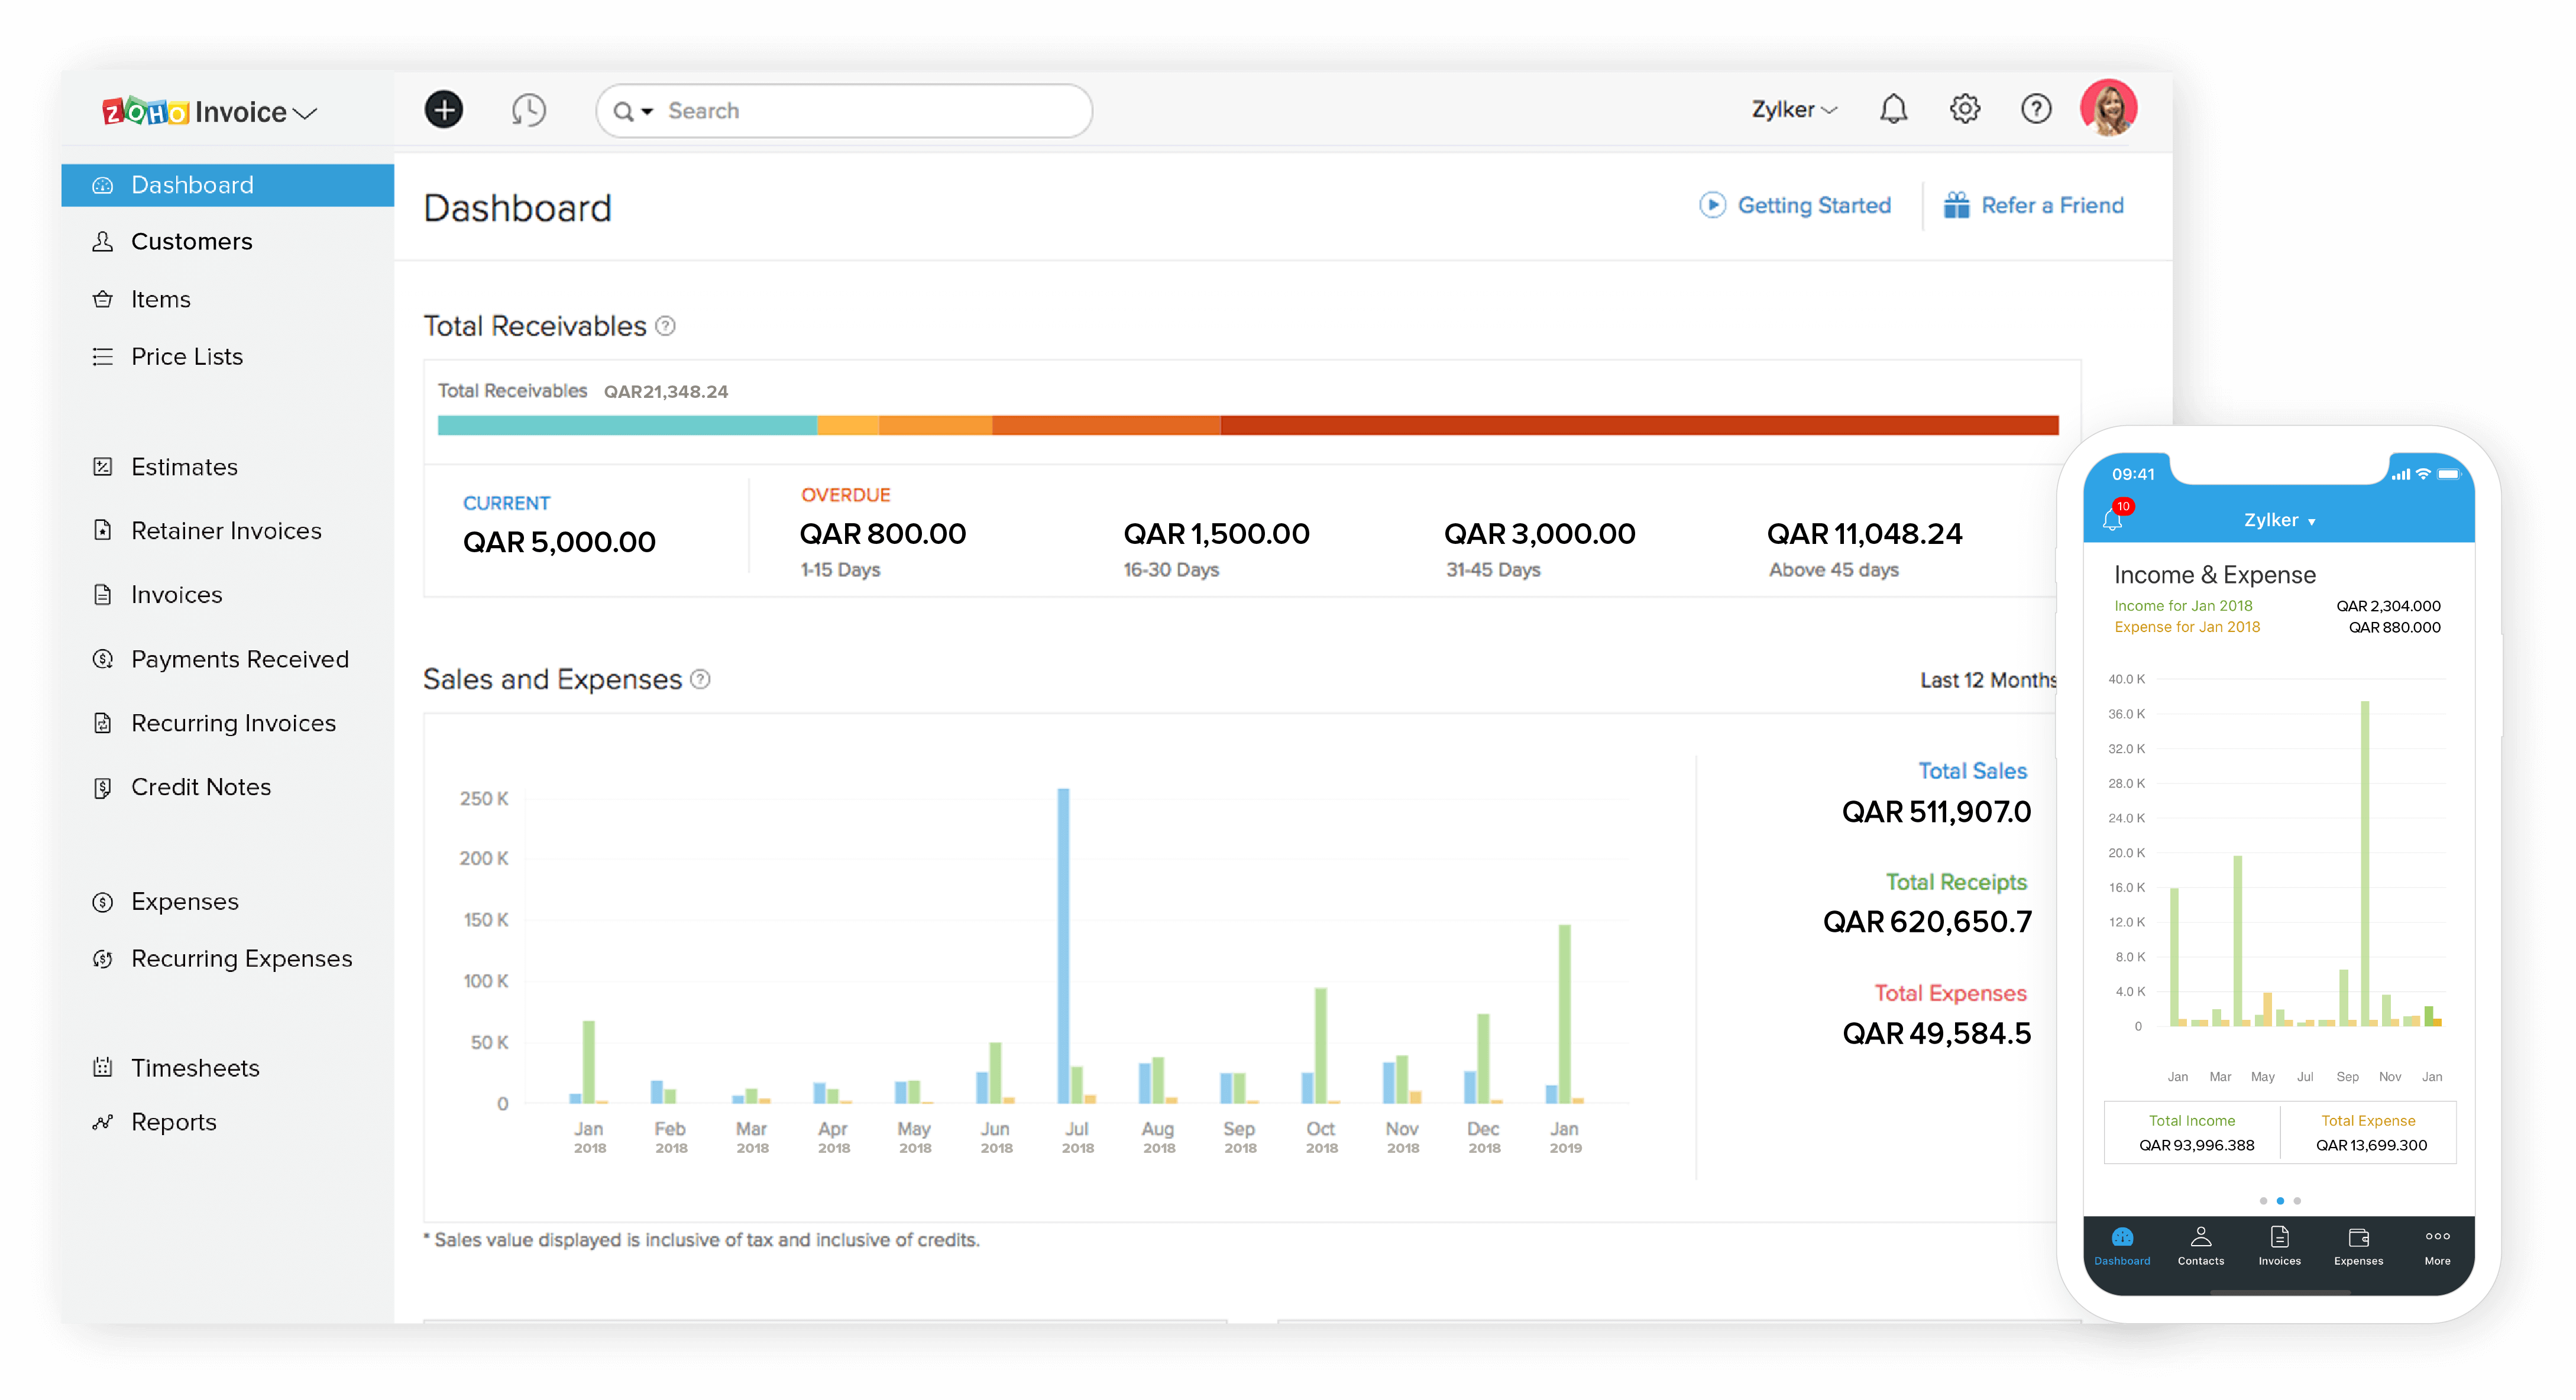The height and width of the screenshot is (1400, 2576).
Task: Click the plus quick-create icon
Action: [443, 110]
